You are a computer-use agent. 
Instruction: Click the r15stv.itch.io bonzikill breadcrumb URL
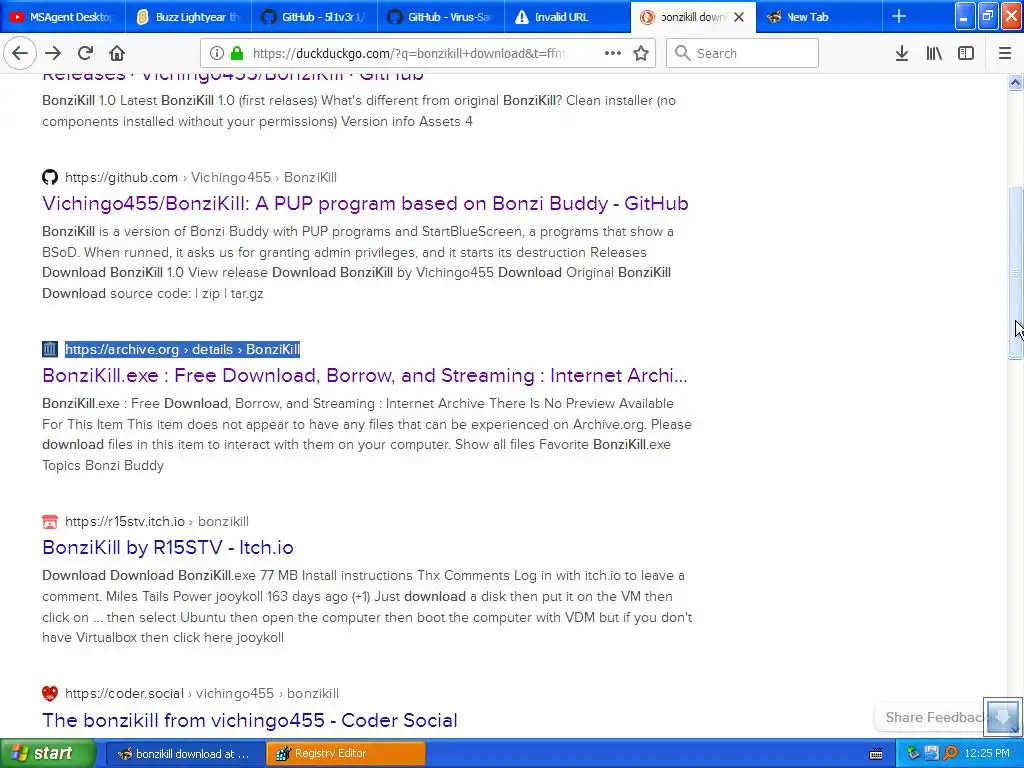click(157, 521)
